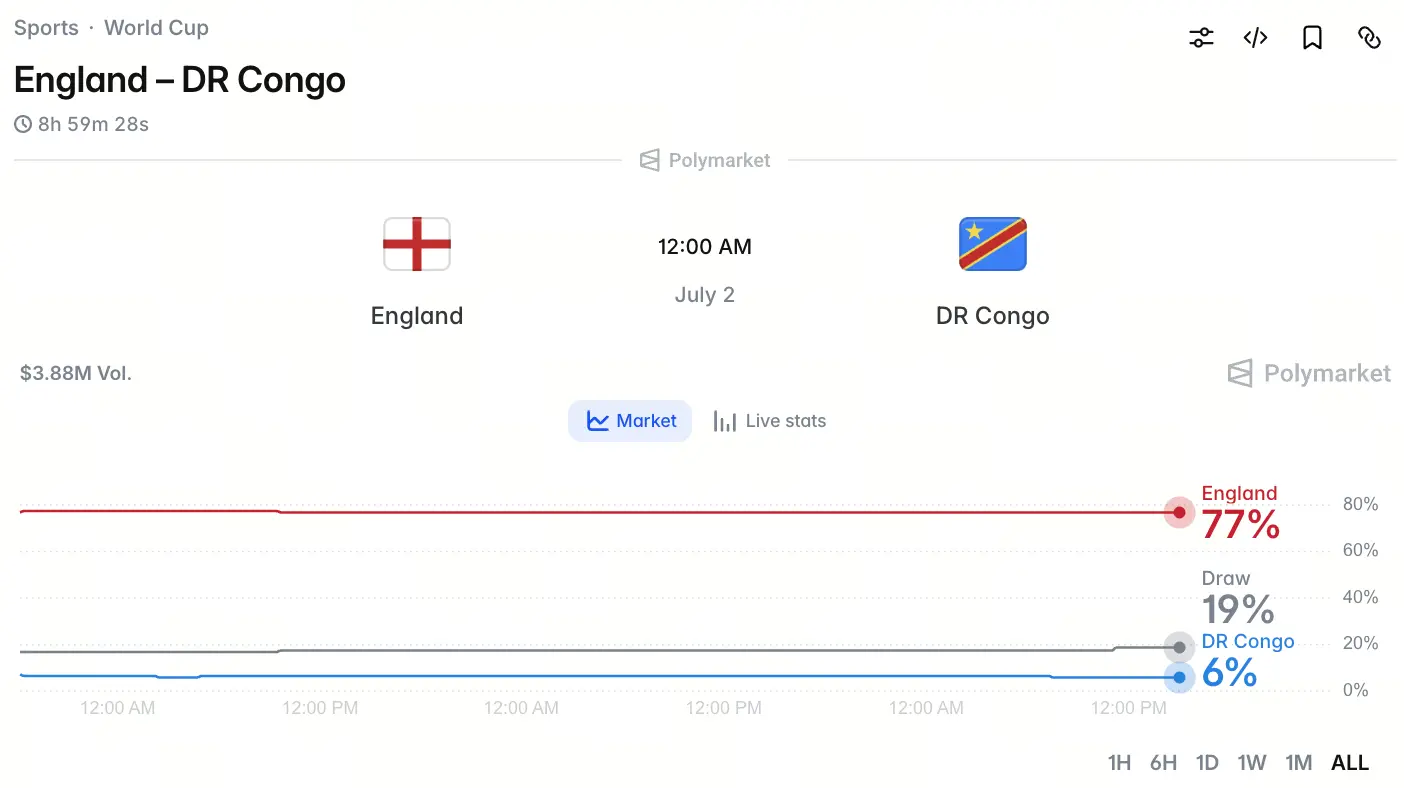Select the 1H time range
This screenshot has height=788, width=1404.
(1119, 763)
